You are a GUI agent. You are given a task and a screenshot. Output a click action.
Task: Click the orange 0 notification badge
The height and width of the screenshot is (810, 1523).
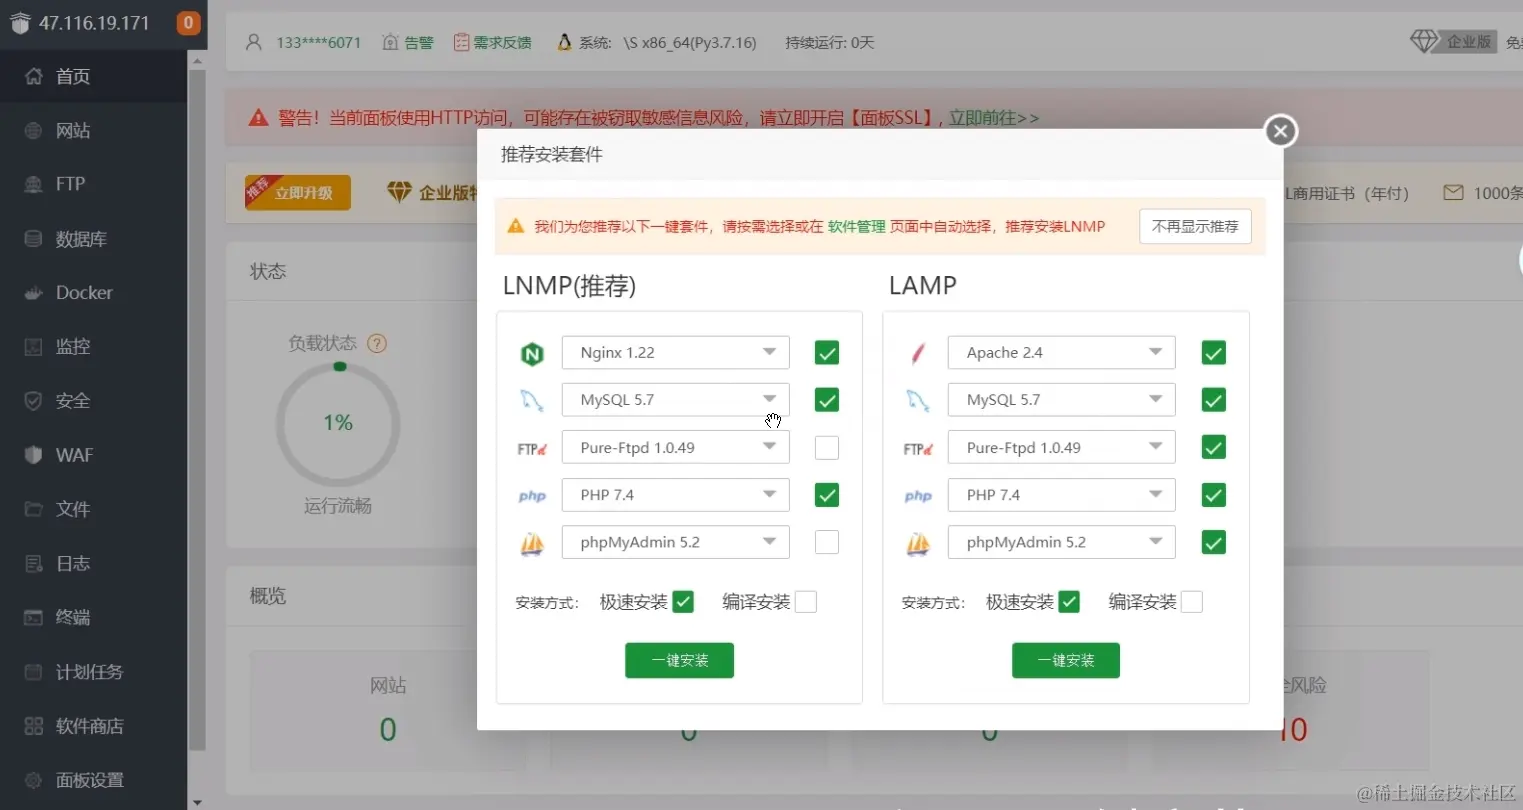tap(188, 22)
